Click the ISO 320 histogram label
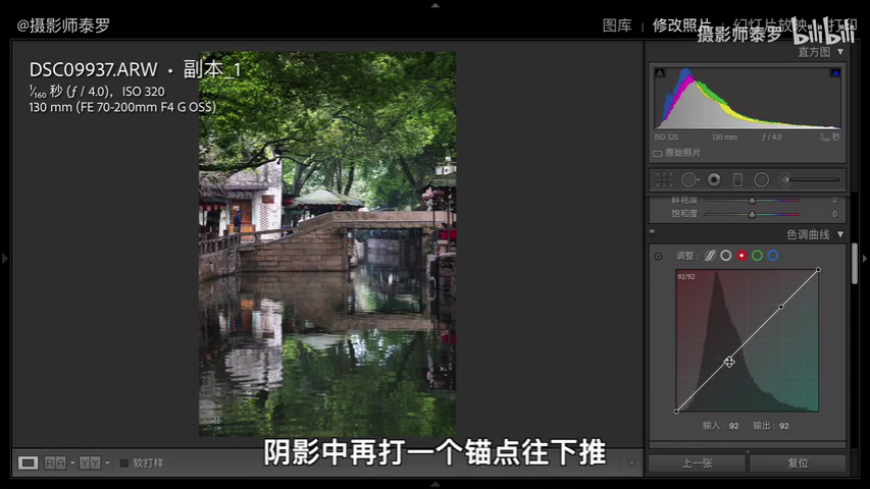The image size is (870, 489). pos(666,137)
